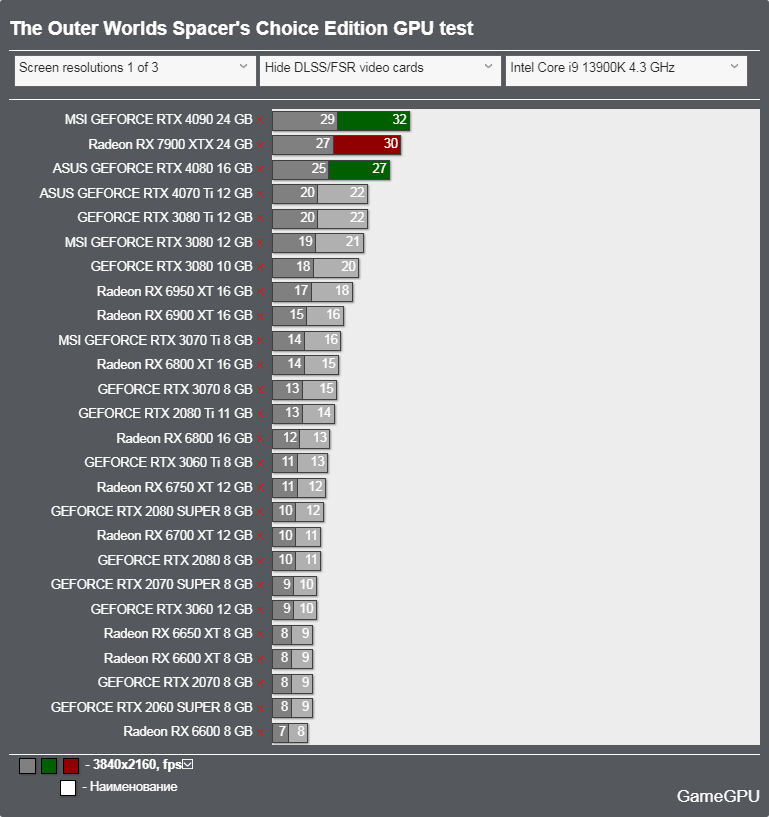Remove ASUS GEFORCE RTX 4070 Ti via red X
The height and width of the screenshot is (817, 769).
(260, 194)
